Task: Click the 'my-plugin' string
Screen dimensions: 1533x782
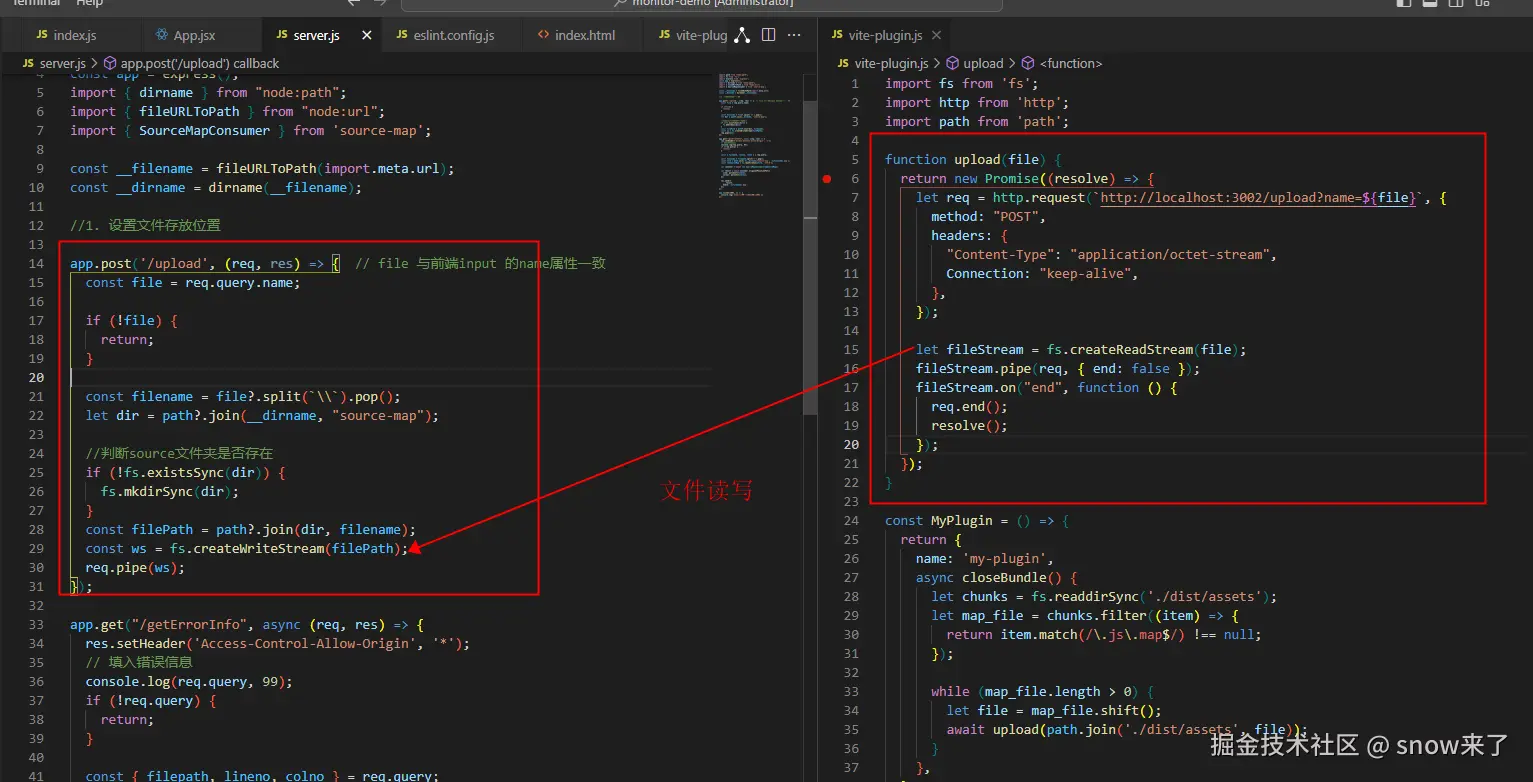Action: point(1004,559)
